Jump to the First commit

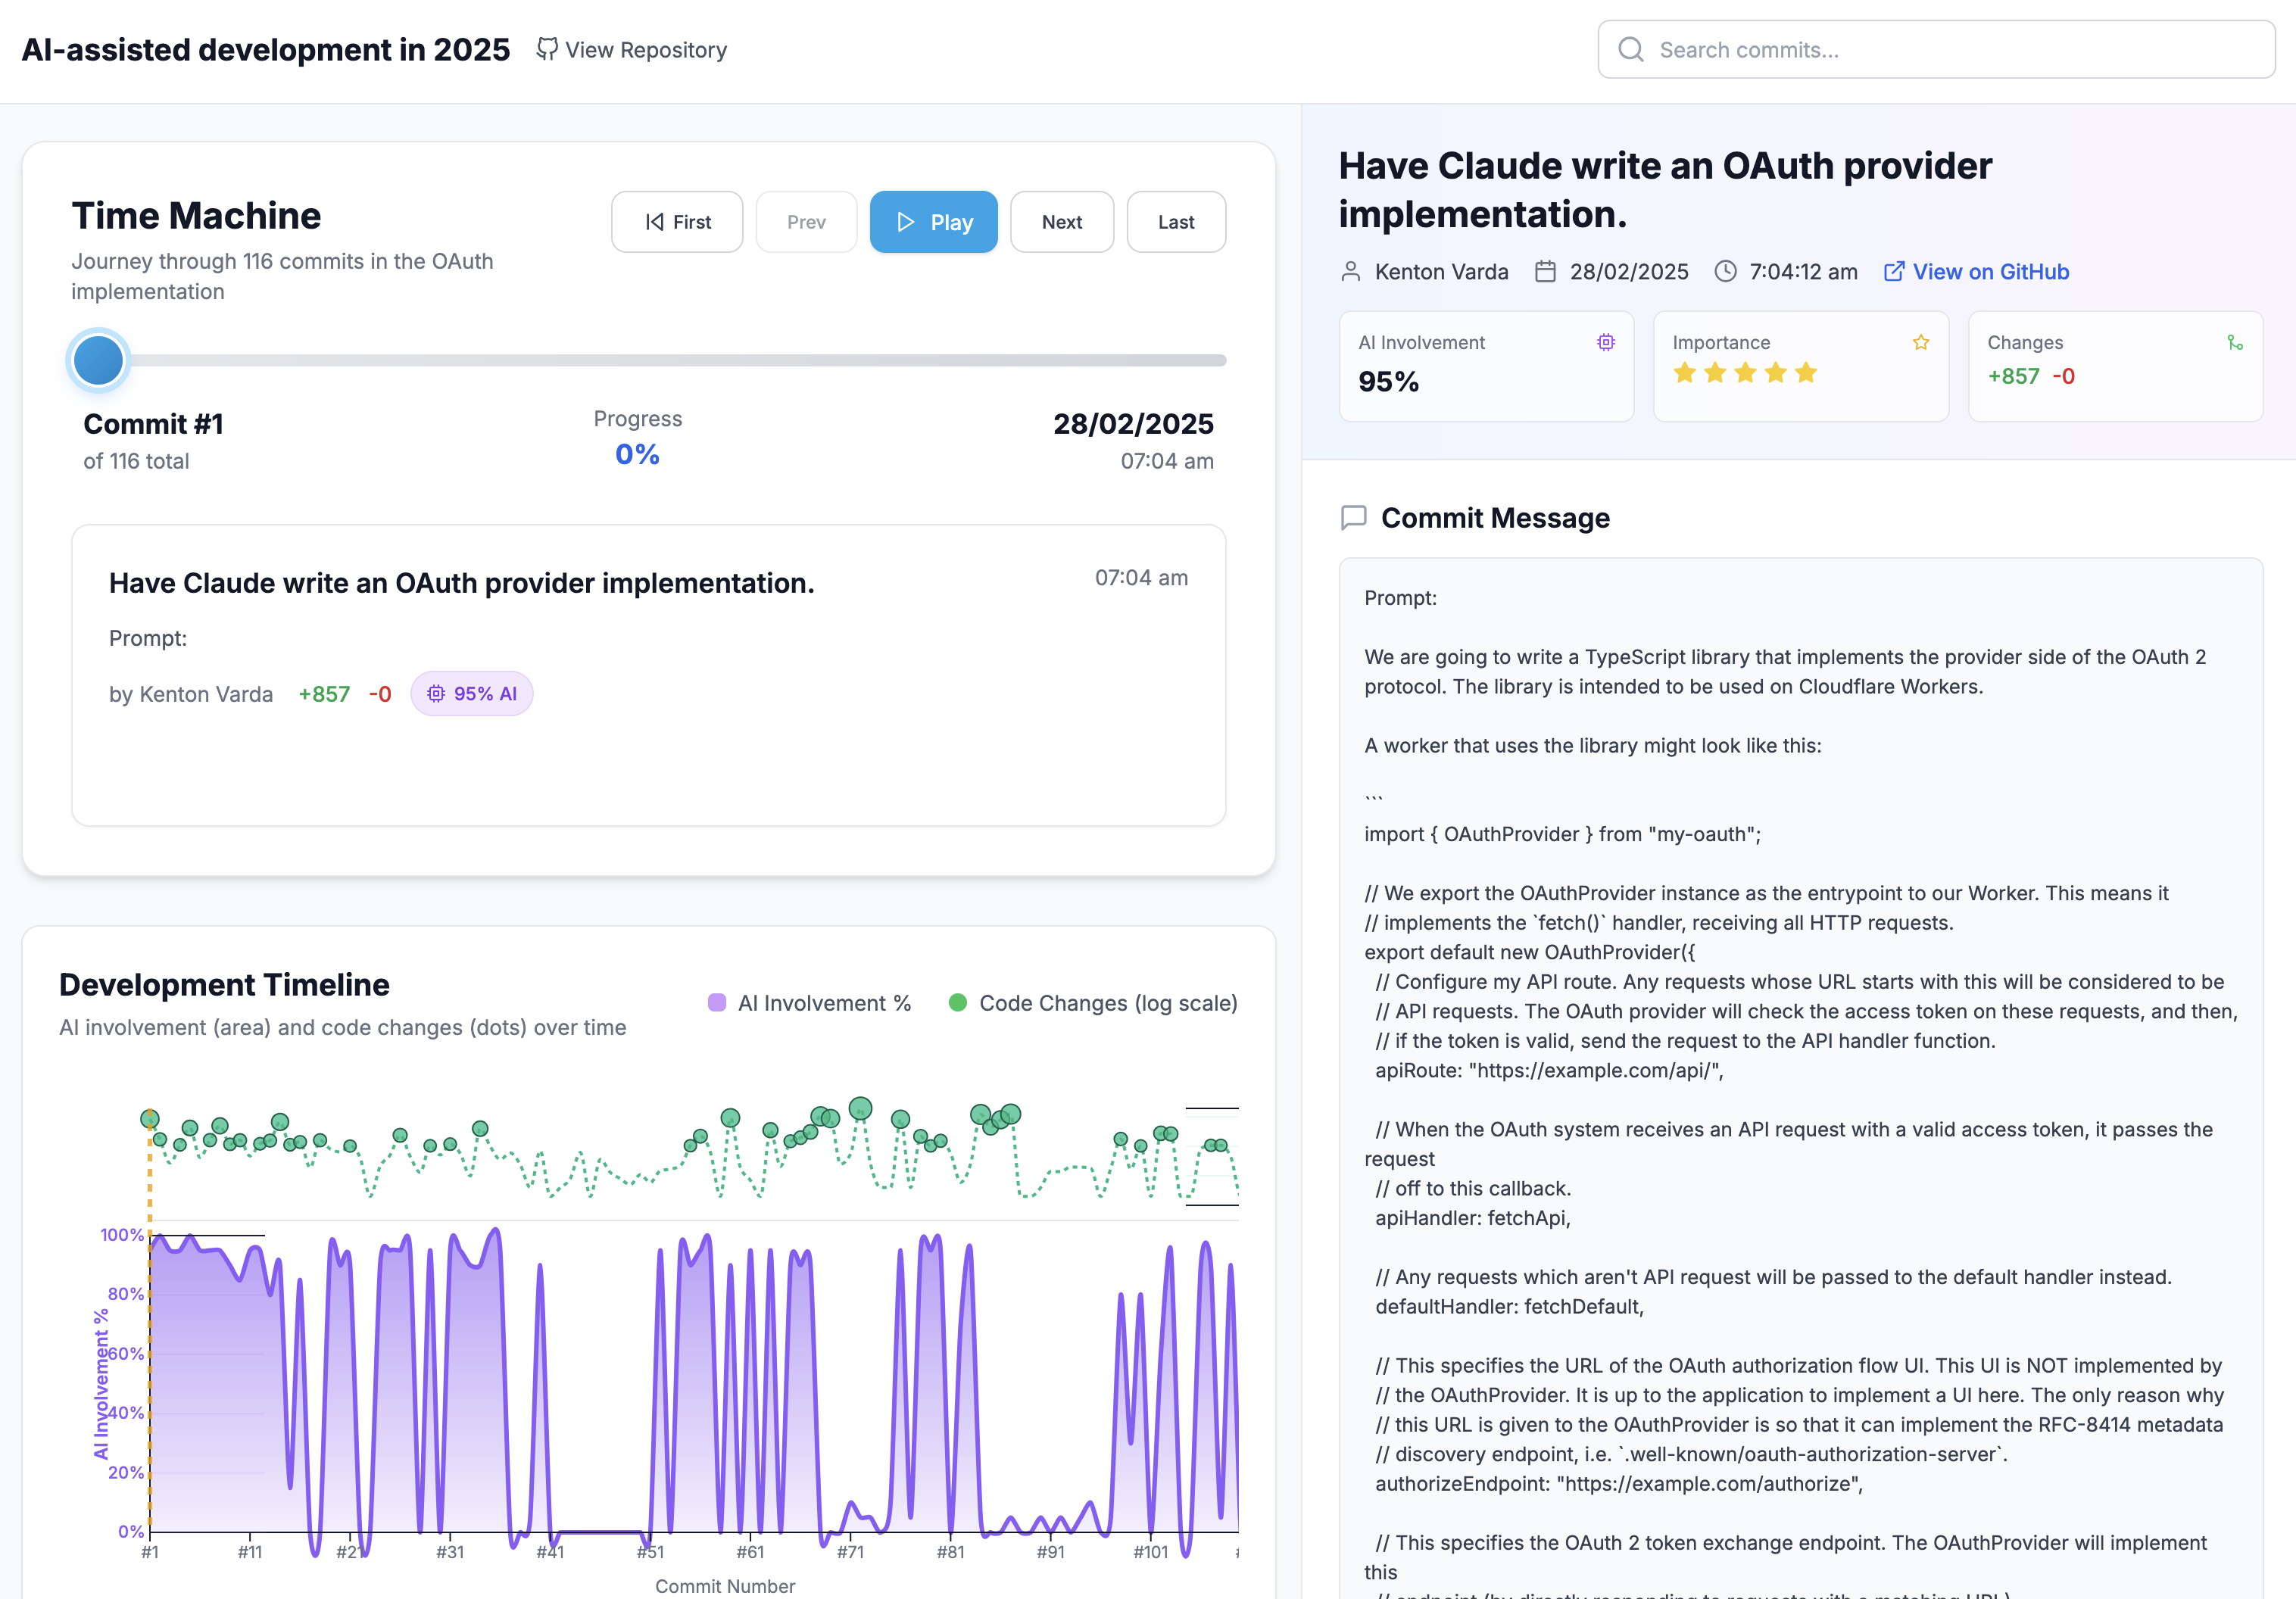[x=677, y=222]
